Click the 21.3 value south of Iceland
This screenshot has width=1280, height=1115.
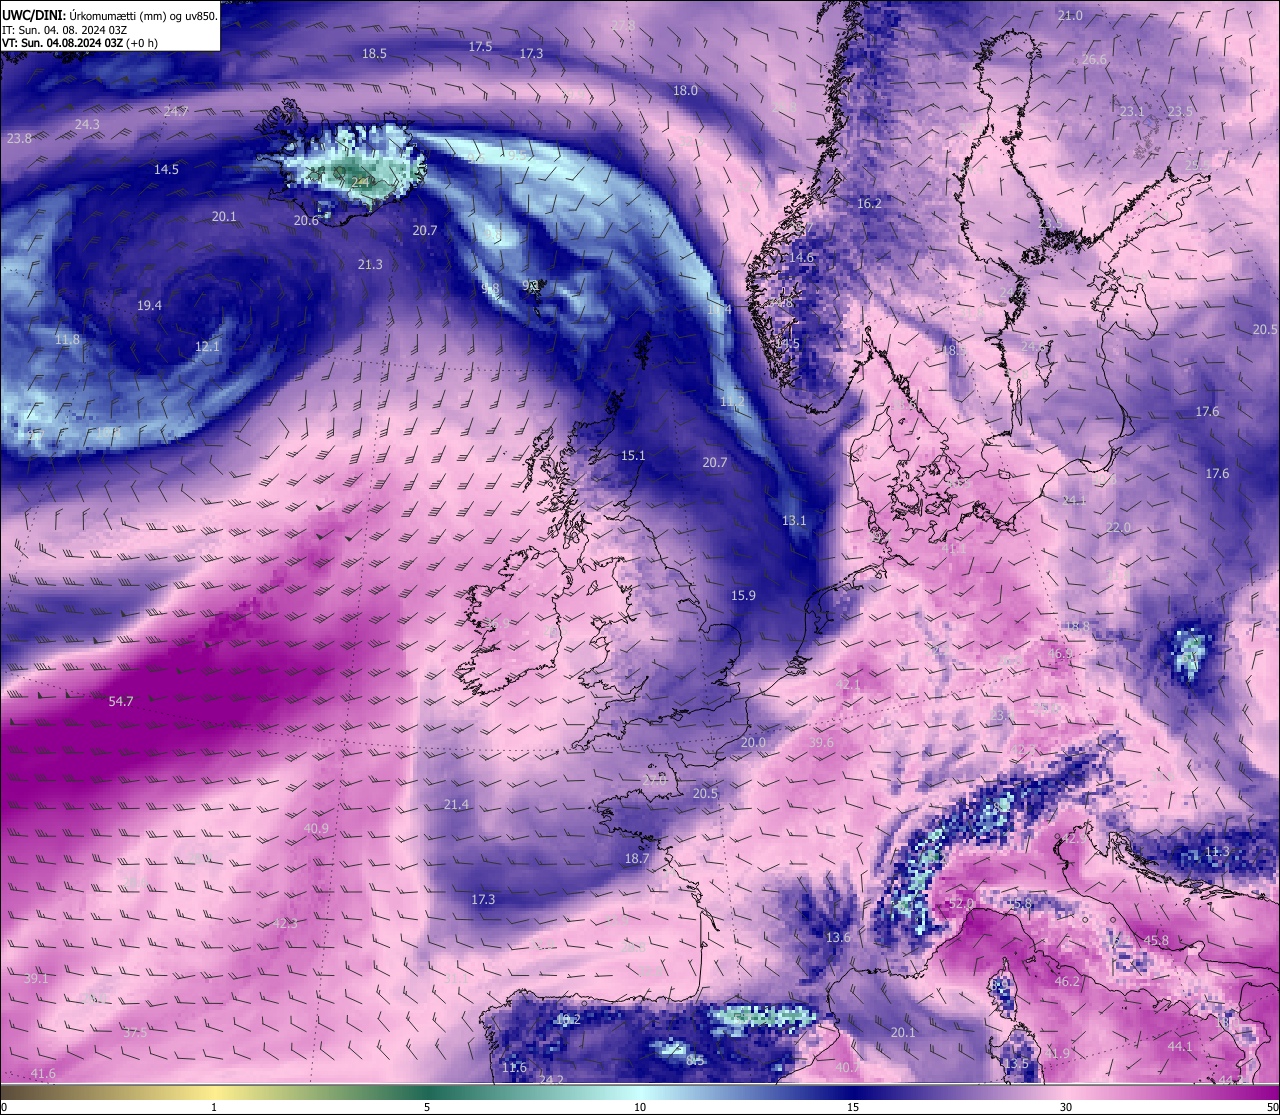(x=370, y=265)
